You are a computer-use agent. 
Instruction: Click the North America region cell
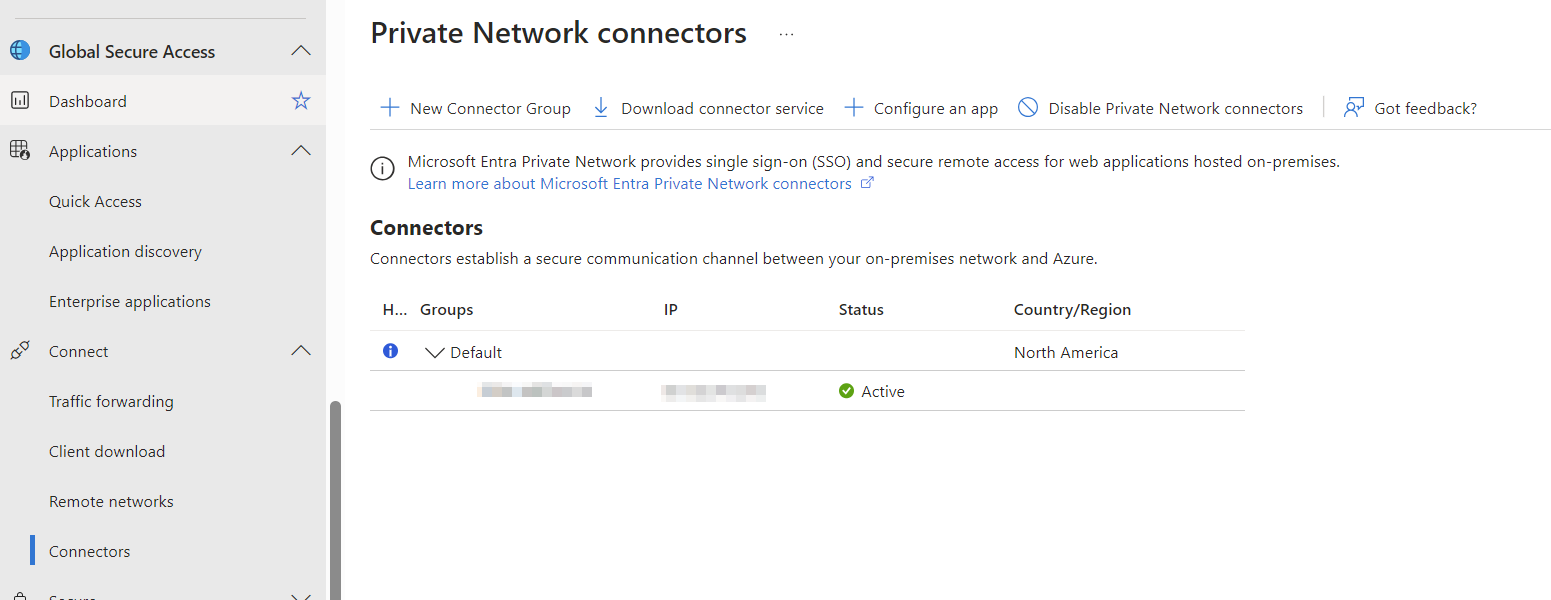coord(1066,352)
